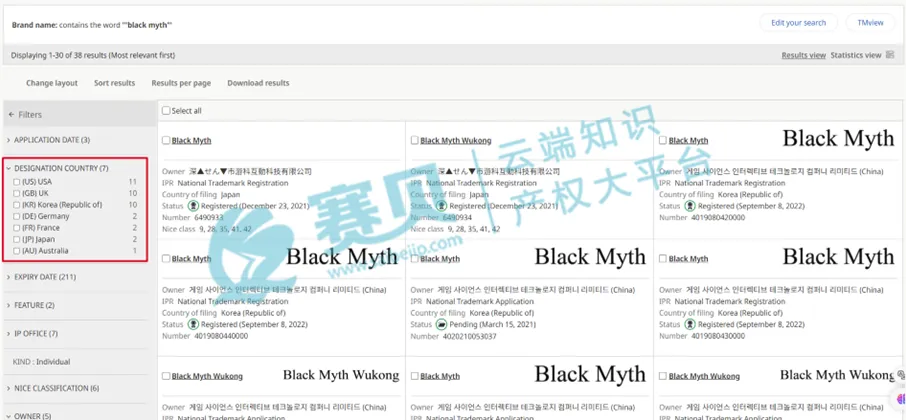Open the Results per page menu
906x420 pixels.
(181, 83)
